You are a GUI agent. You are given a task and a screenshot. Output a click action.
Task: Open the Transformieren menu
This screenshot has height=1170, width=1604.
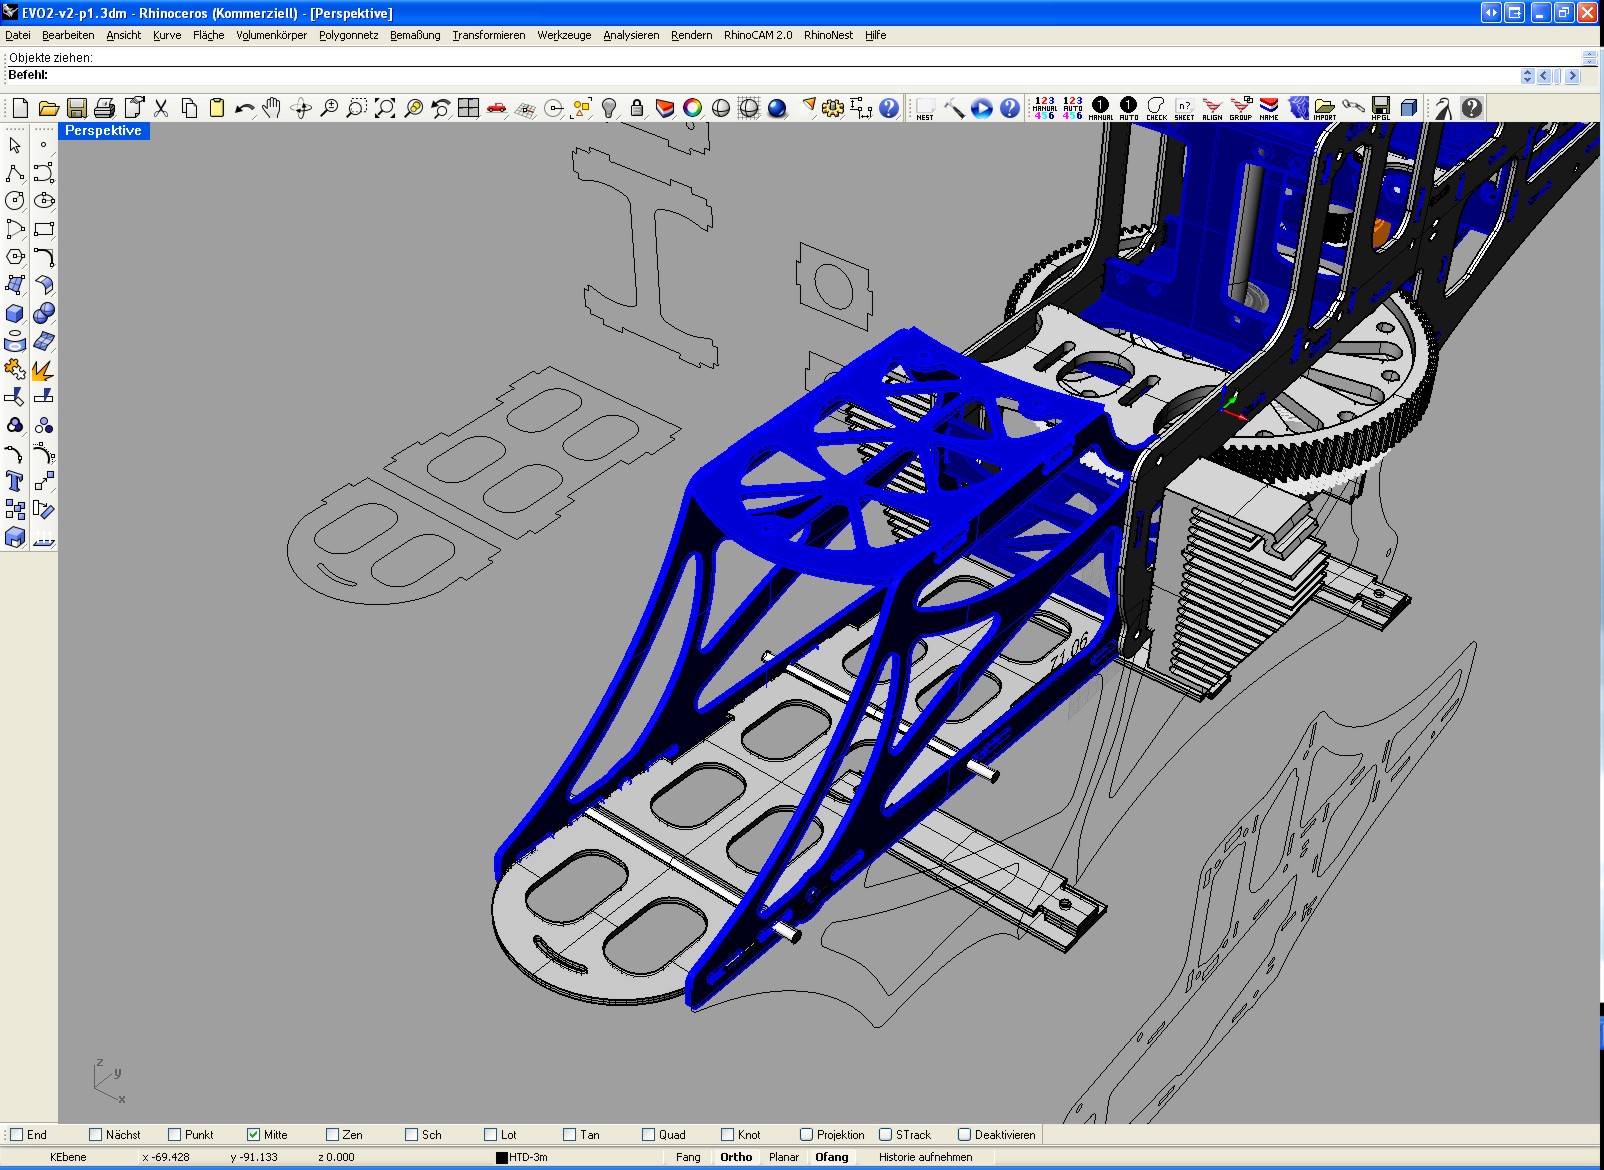point(489,35)
